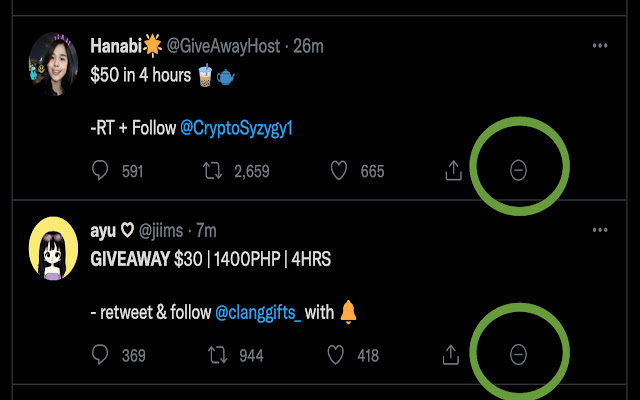Open the @GiveAwayHost handle
Image resolution: width=640 pixels, height=400 pixels.
pyautogui.click(x=222, y=46)
